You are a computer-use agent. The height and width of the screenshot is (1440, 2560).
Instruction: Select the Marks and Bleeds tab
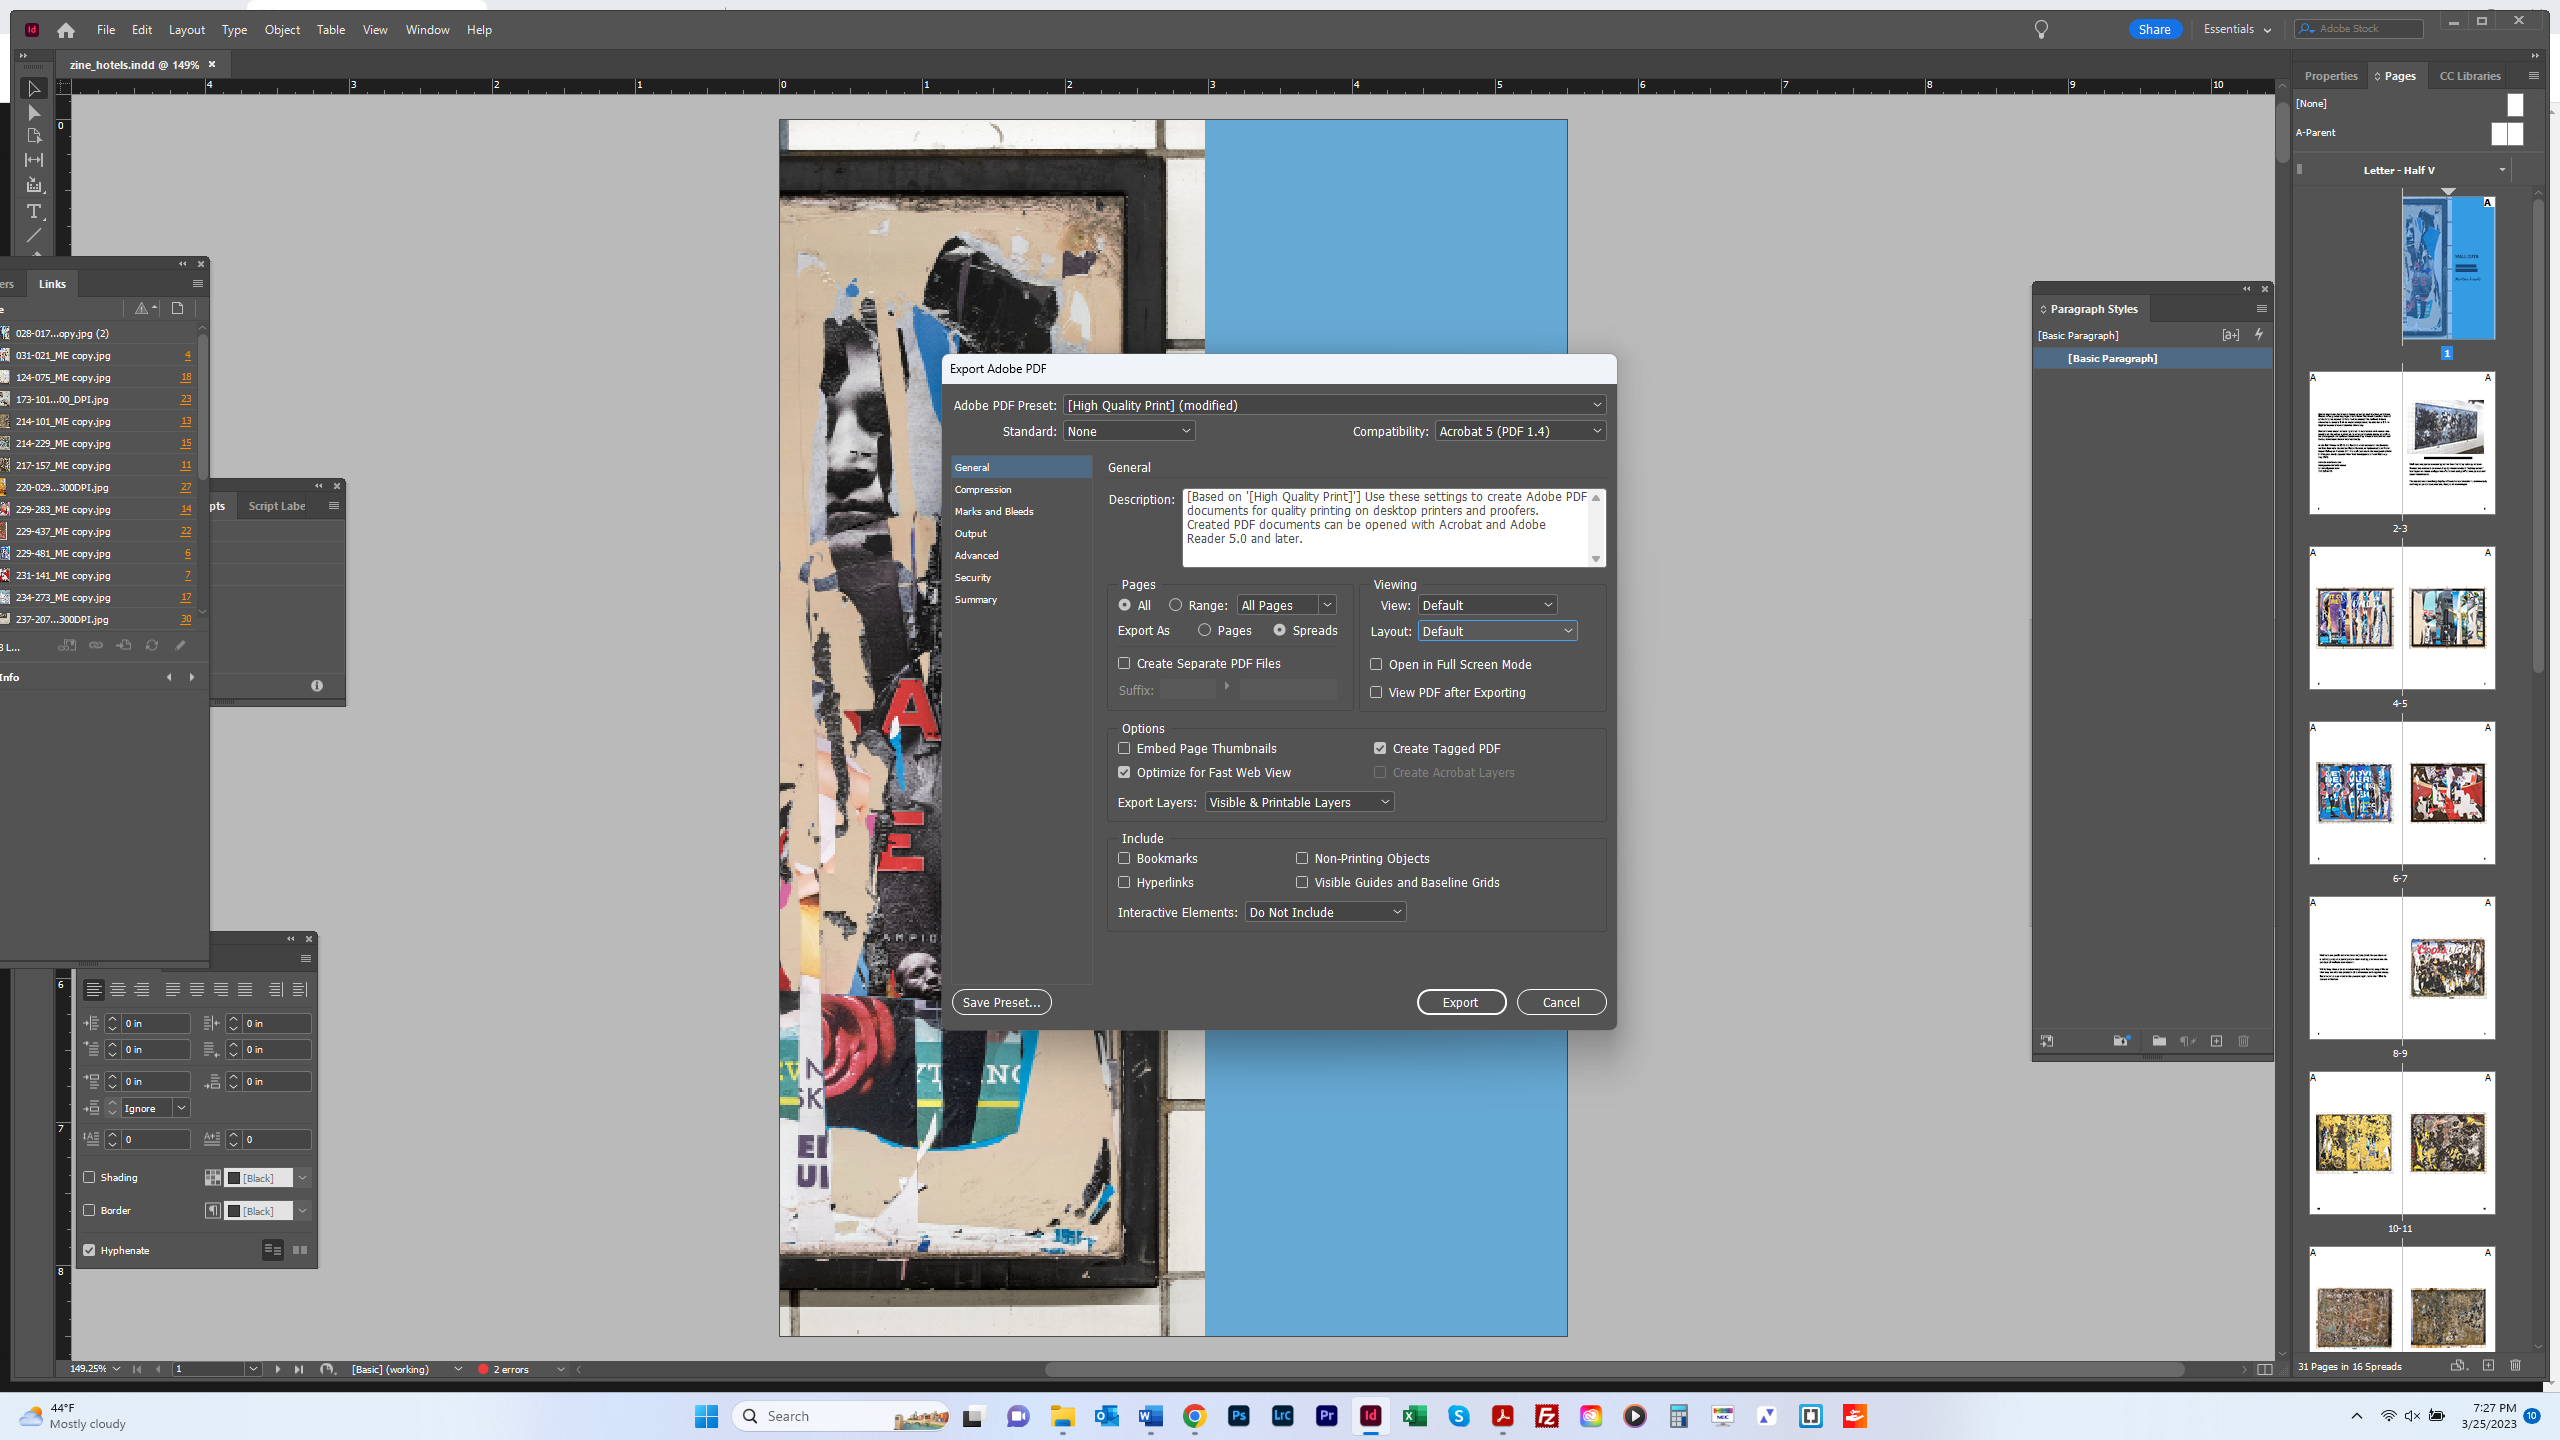[993, 512]
